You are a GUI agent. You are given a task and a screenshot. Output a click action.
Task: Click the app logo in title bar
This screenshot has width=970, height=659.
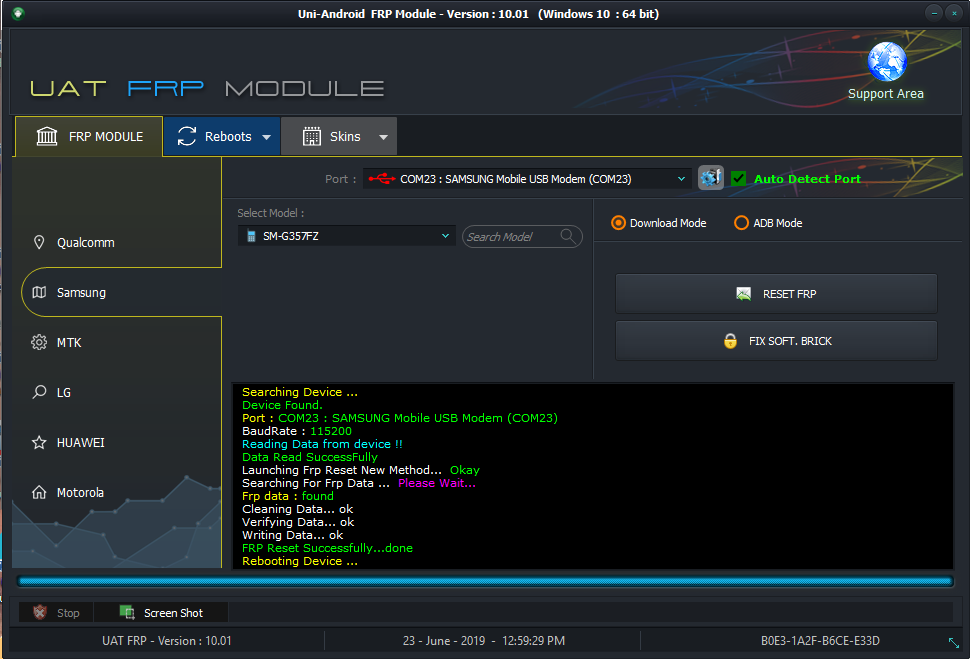(17, 14)
